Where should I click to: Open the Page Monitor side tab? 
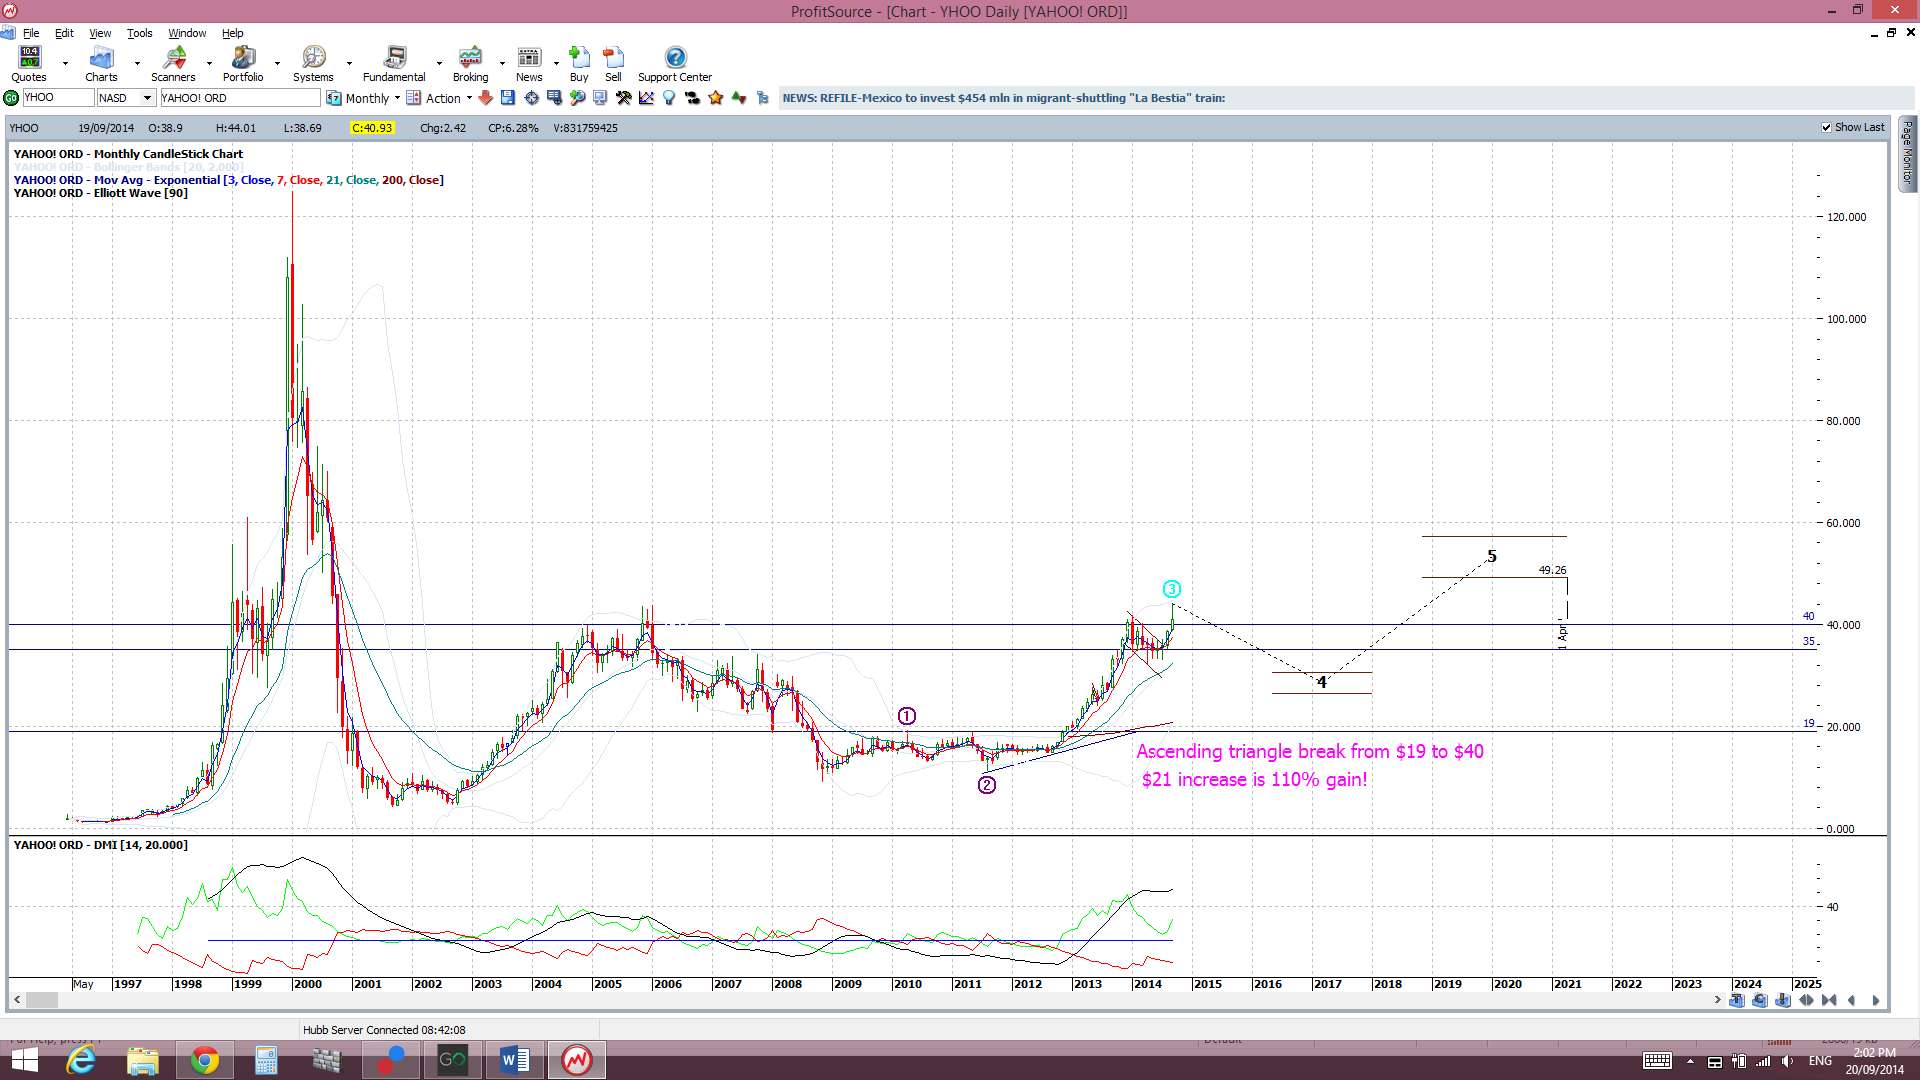(1907, 153)
